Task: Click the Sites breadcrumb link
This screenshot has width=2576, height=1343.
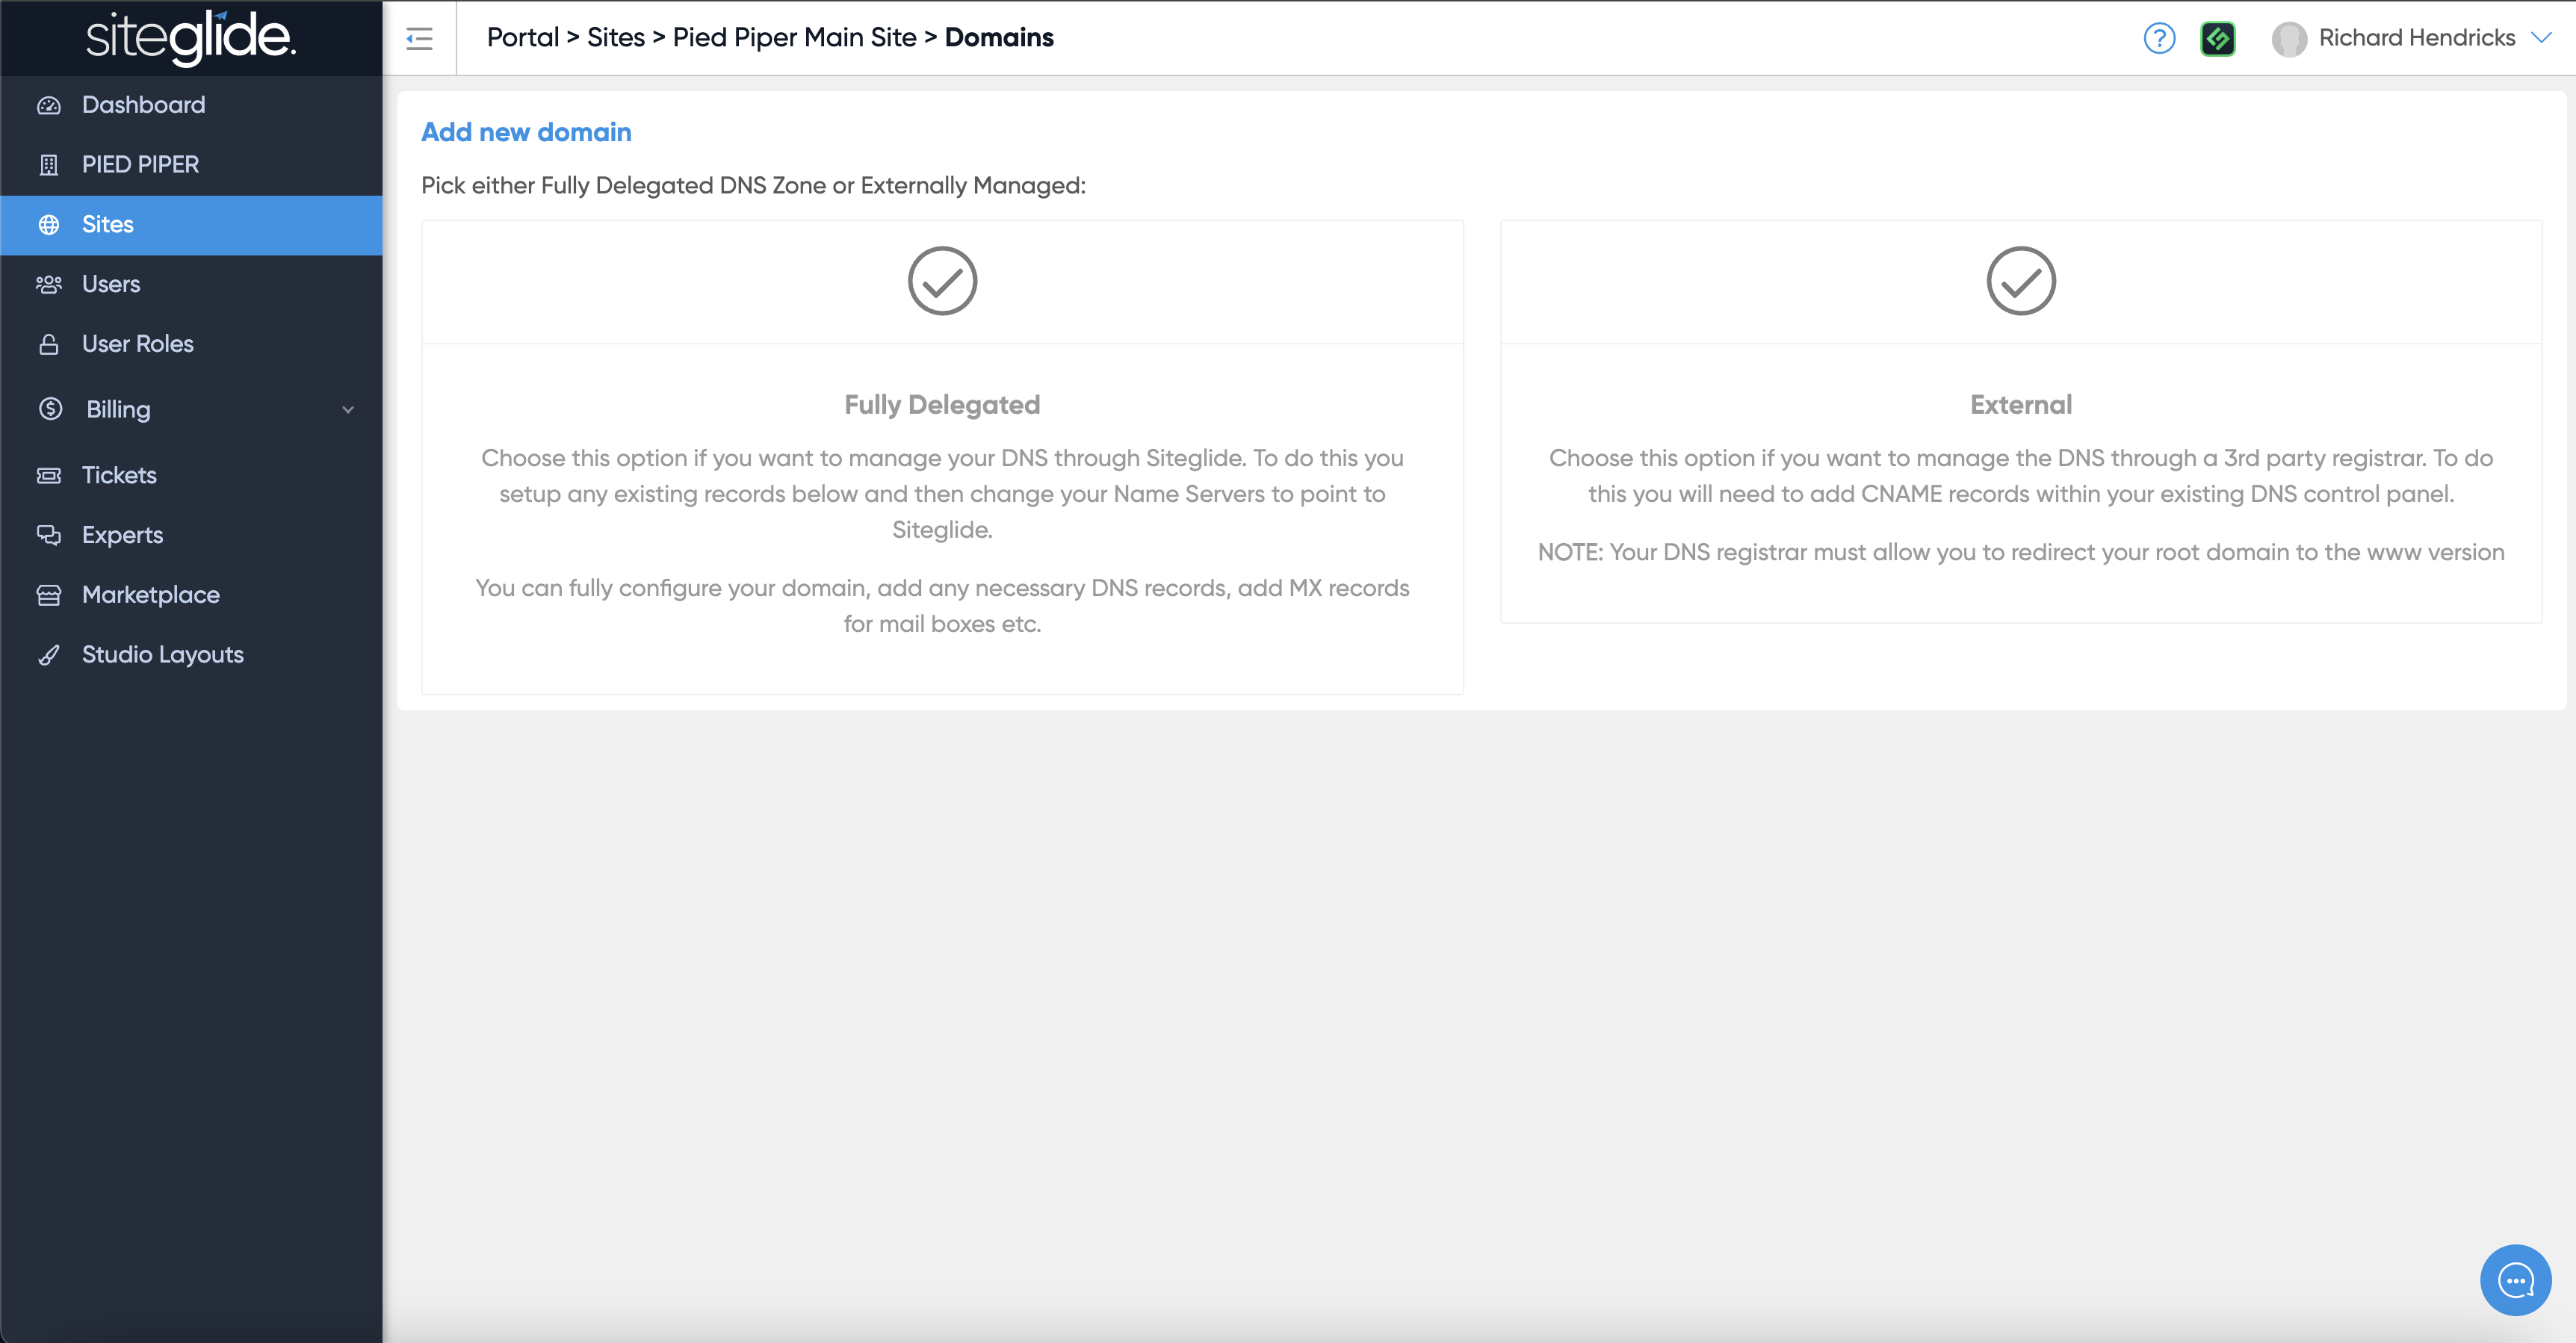Action: 615,38
